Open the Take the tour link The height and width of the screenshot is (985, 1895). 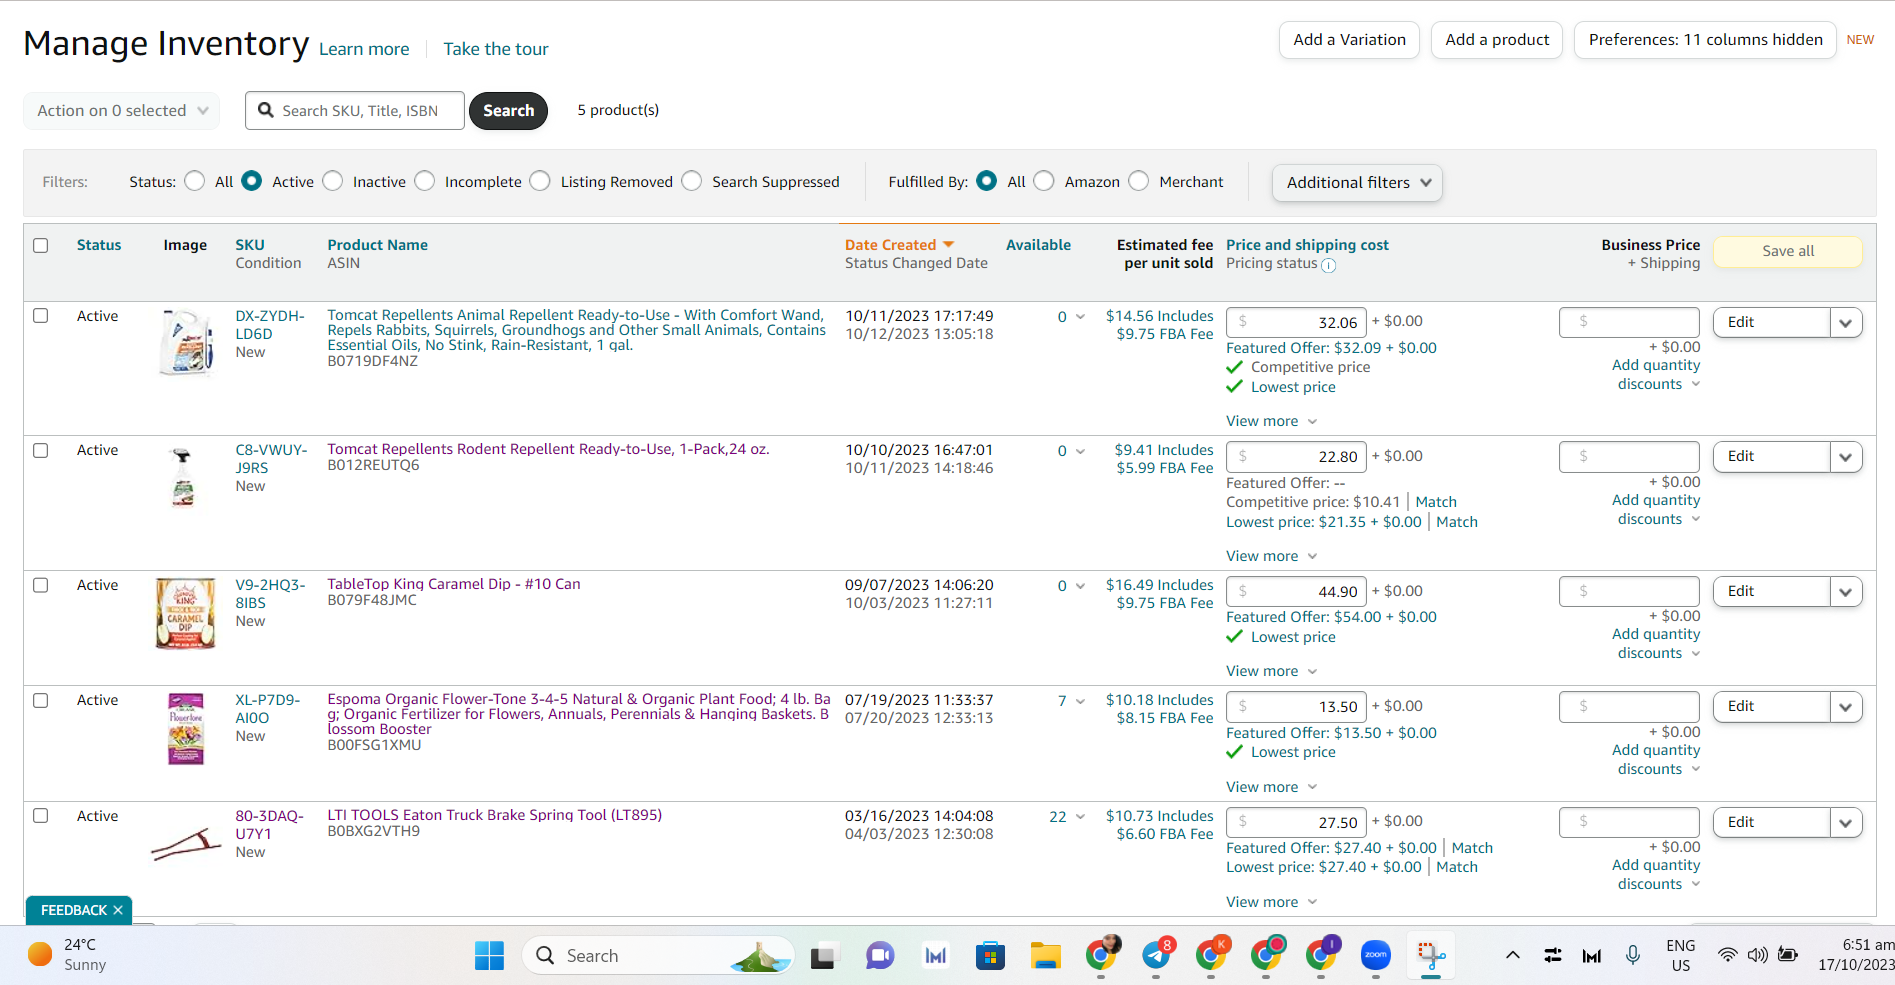pos(496,49)
